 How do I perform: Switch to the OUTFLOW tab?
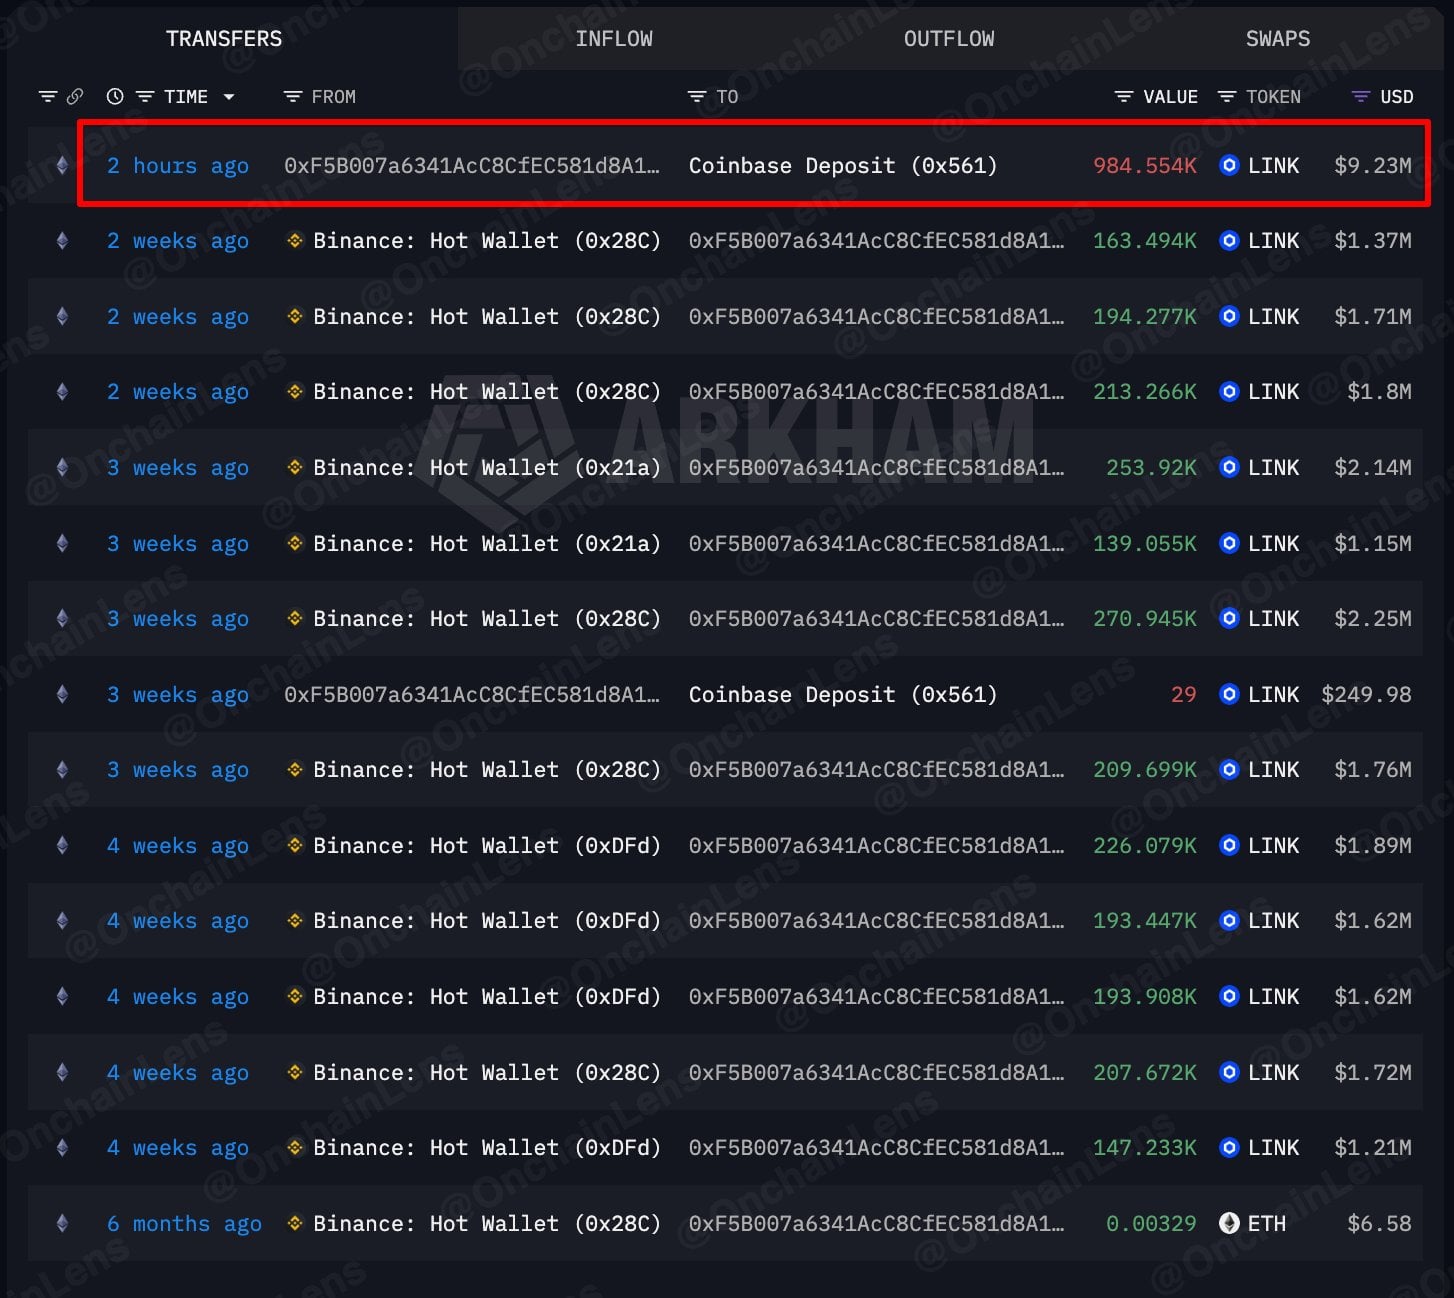949,38
